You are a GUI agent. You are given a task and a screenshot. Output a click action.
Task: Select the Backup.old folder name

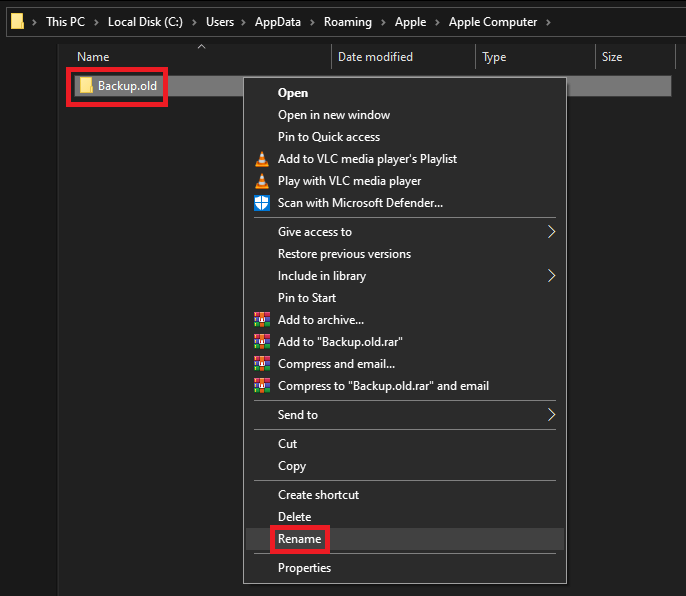[x=127, y=86]
